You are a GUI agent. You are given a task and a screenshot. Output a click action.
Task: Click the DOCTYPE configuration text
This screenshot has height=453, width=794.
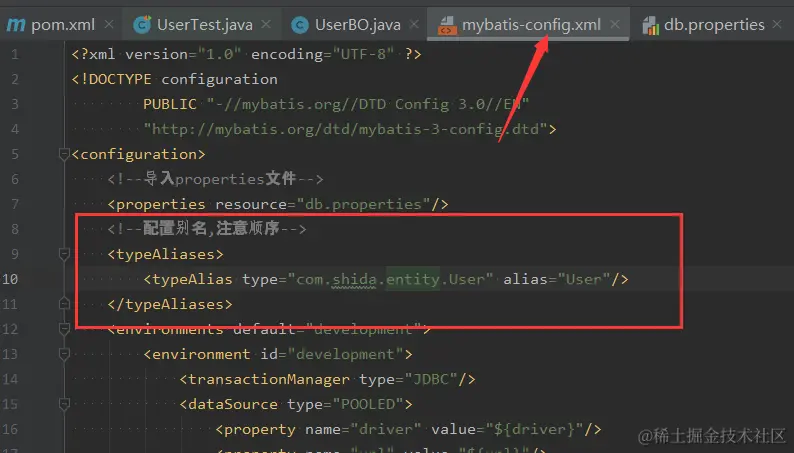pyautogui.click(x=174, y=79)
